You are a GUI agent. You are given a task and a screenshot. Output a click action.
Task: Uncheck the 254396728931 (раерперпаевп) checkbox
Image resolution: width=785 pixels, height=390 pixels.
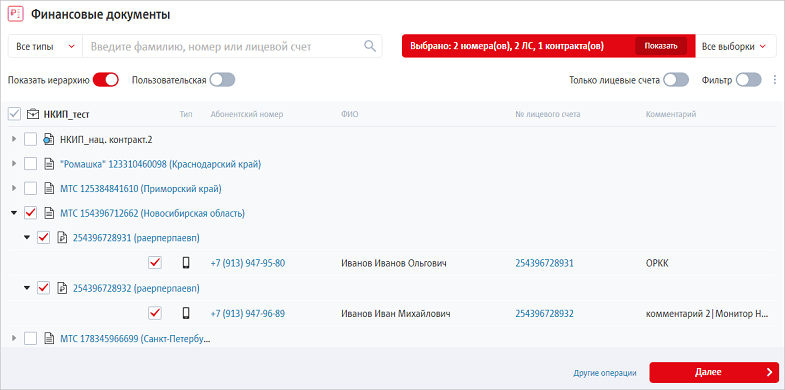(44, 238)
